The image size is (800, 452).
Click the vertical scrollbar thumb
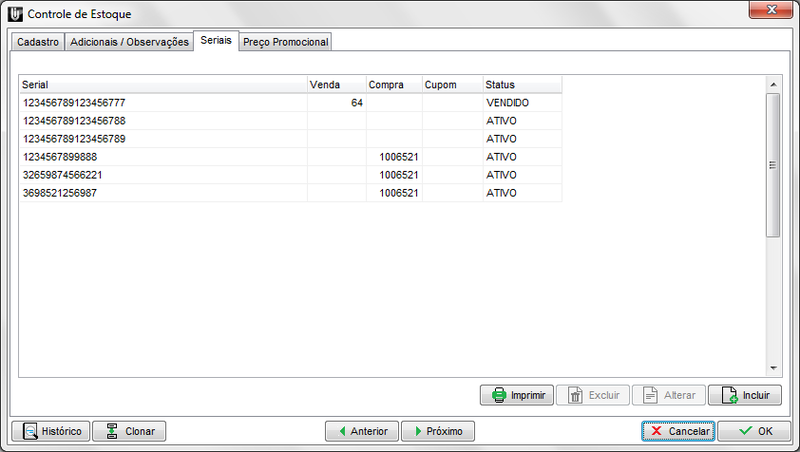(x=772, y=165)
